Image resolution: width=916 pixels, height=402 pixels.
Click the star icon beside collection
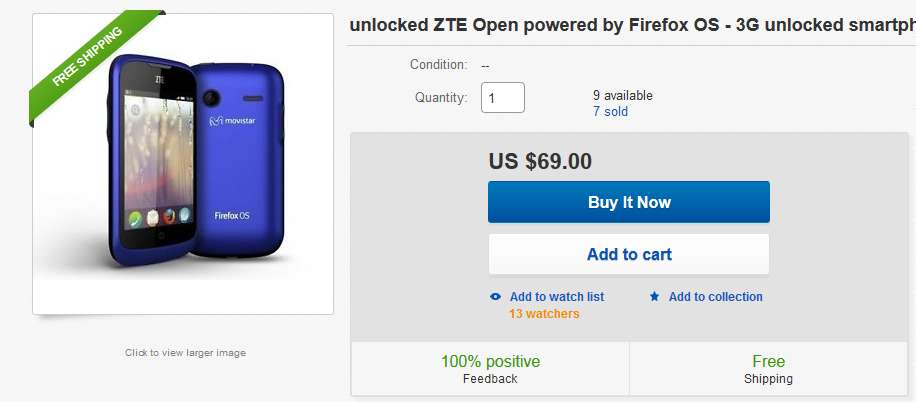(x=655, y=297)
